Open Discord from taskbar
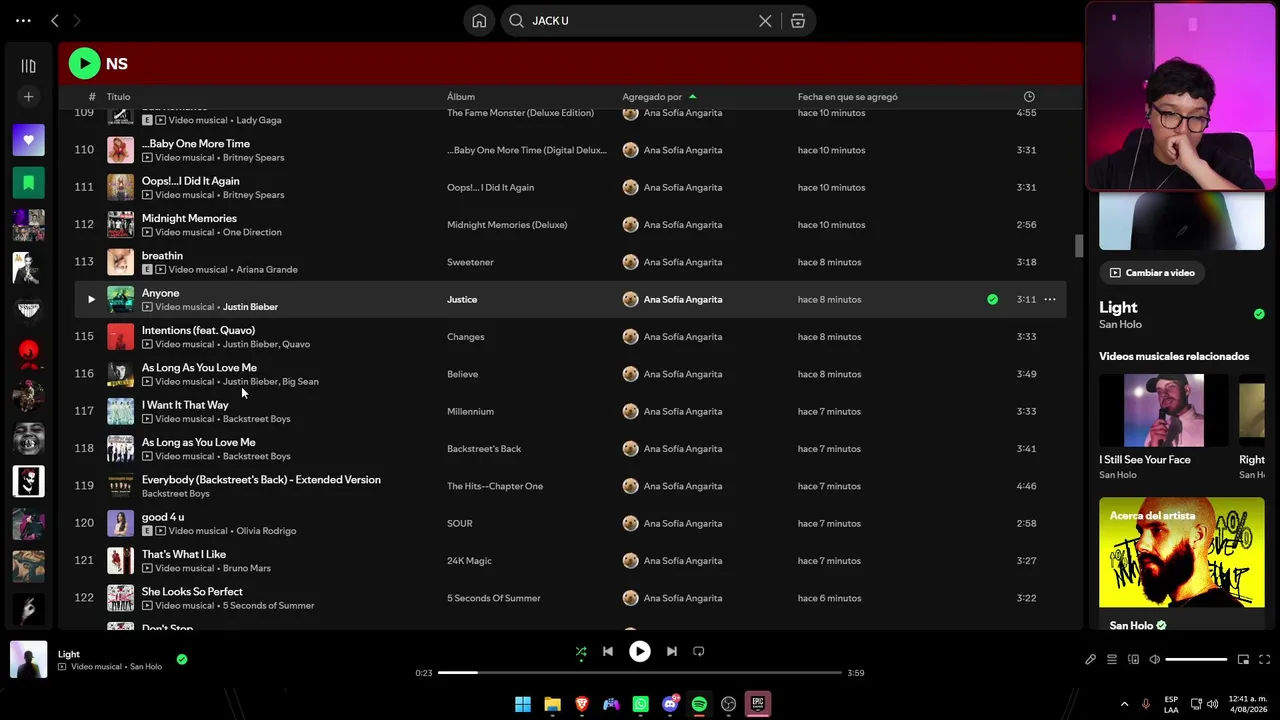 pyautogui.click(x=670, y=704)
